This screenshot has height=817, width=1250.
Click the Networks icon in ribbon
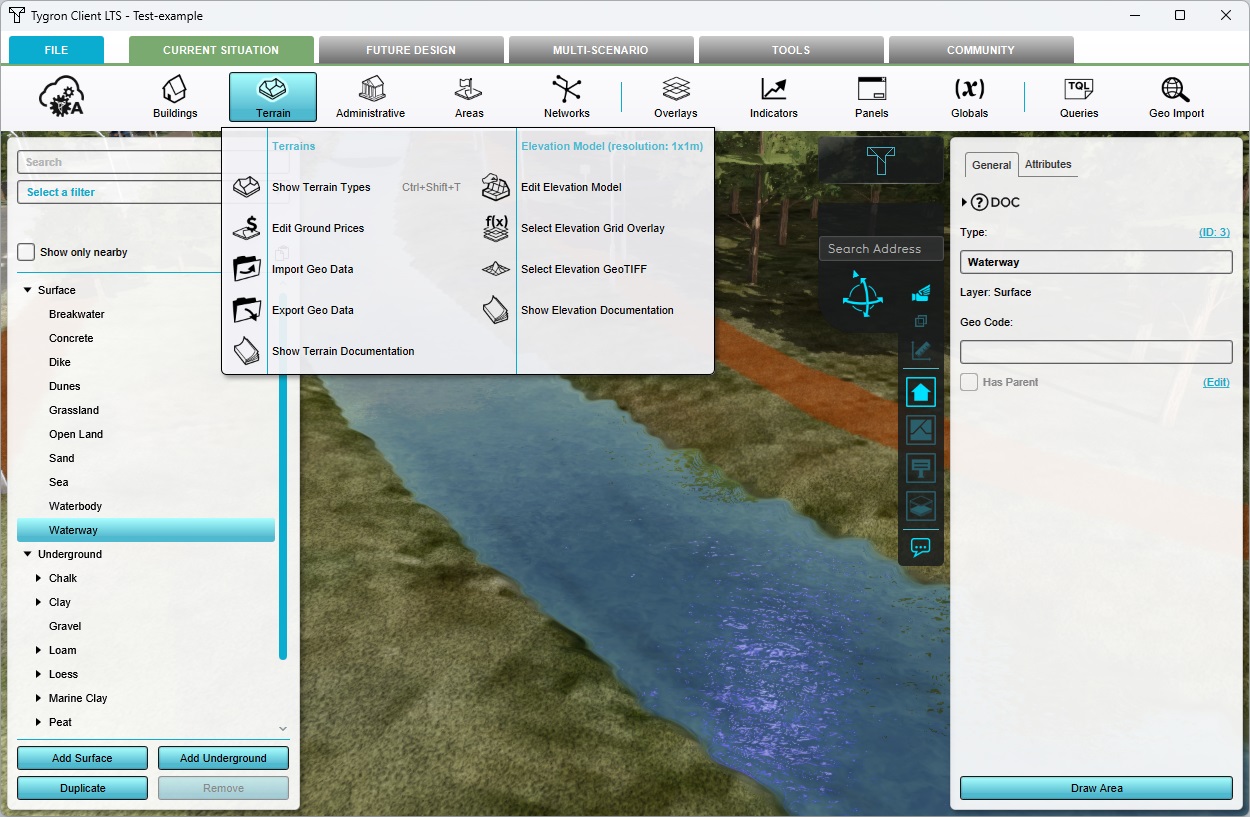(x=566, y=97)
